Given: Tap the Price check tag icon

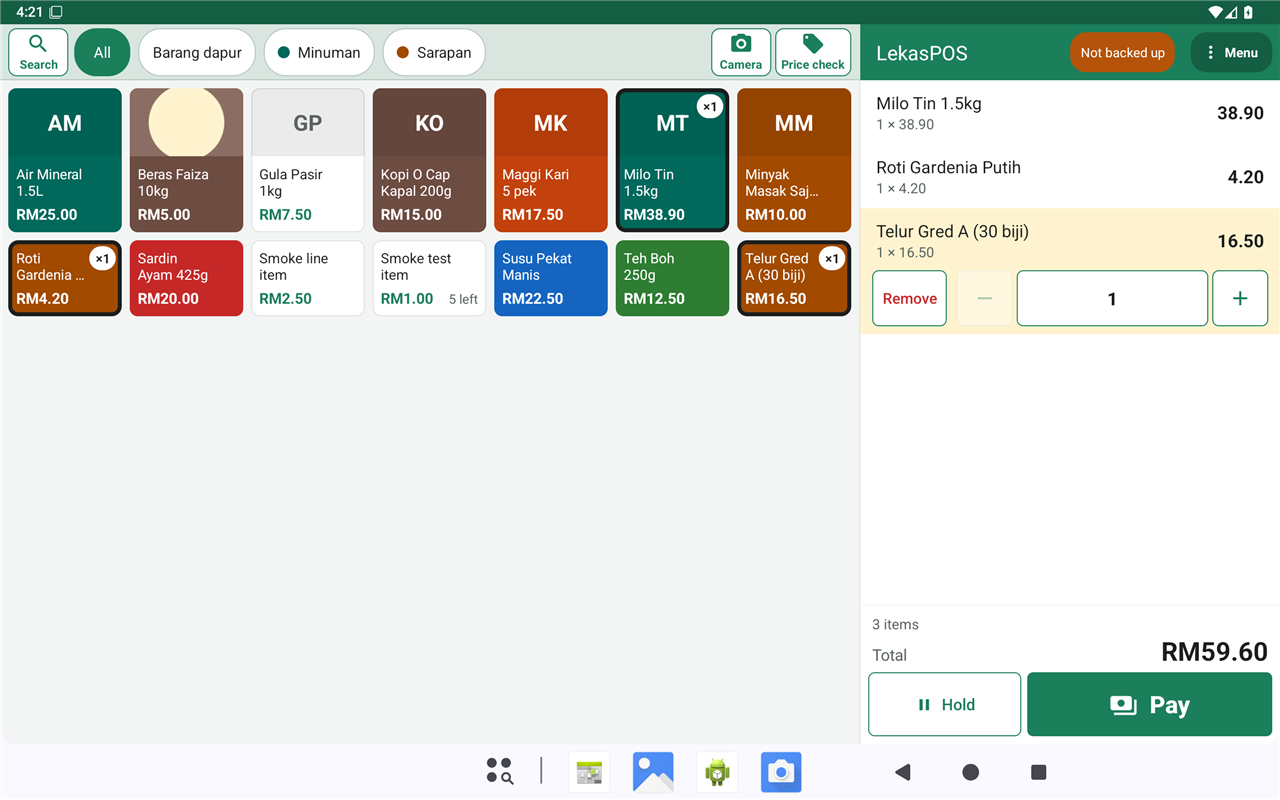Looking at the screenshot, I should [x=813, y=52].
